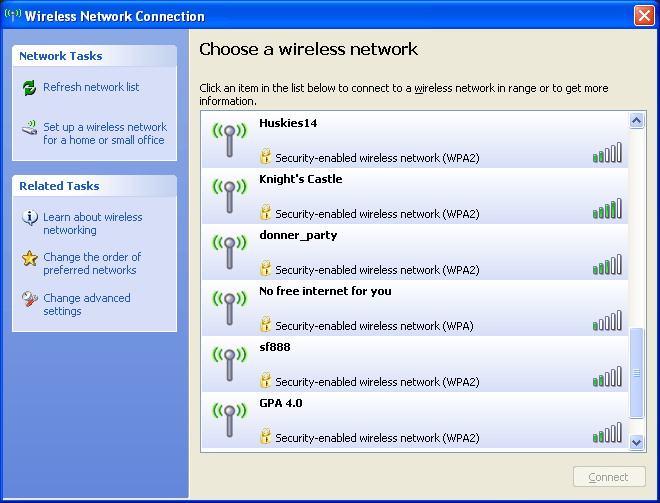This screenshot has width=660, height=503.
Task: Click WPA2 security text under Huskies14
Action: pos(377,158)
